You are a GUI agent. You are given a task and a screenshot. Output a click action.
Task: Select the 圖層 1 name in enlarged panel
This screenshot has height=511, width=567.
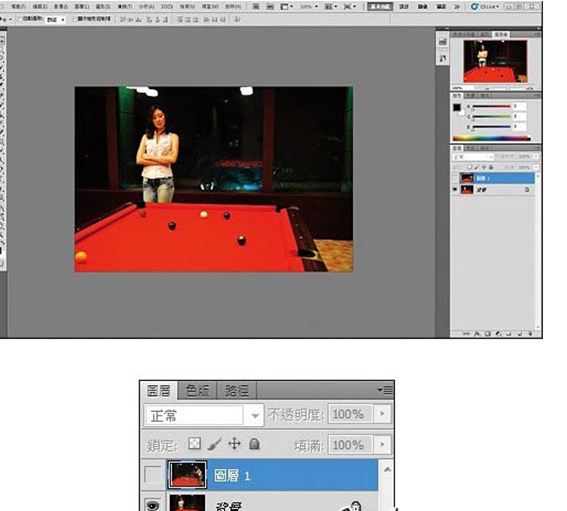pos(232,476)
